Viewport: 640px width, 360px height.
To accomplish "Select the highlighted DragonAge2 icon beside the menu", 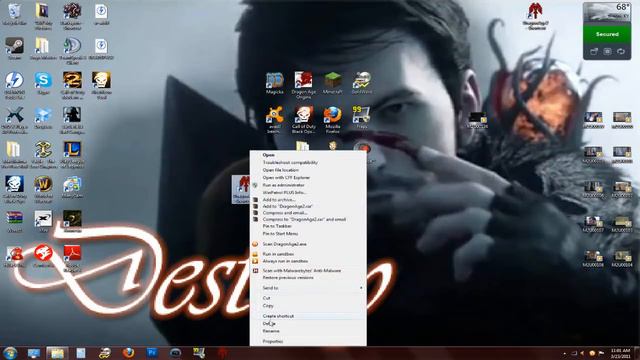I will pos(240,189).
